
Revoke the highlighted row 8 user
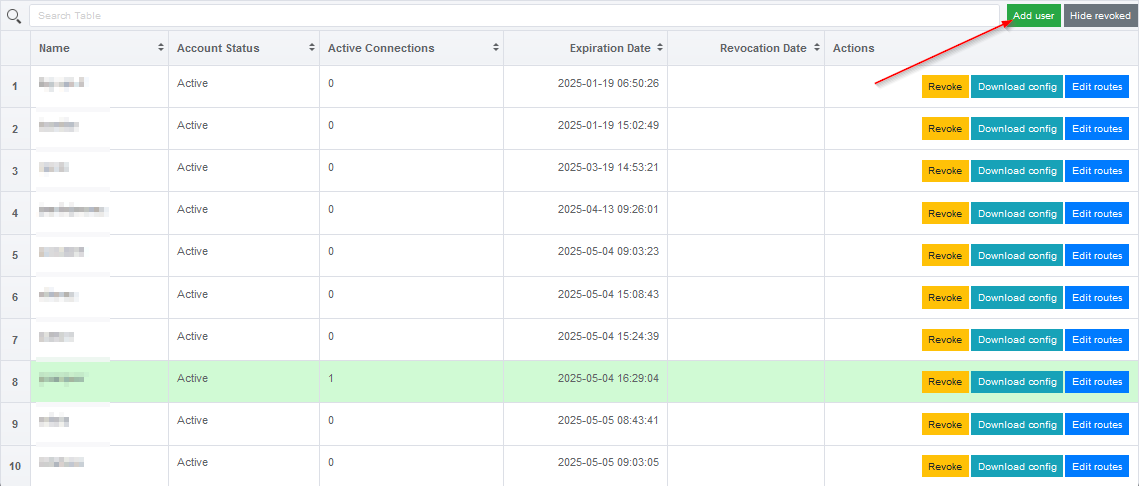coord(944,382)
